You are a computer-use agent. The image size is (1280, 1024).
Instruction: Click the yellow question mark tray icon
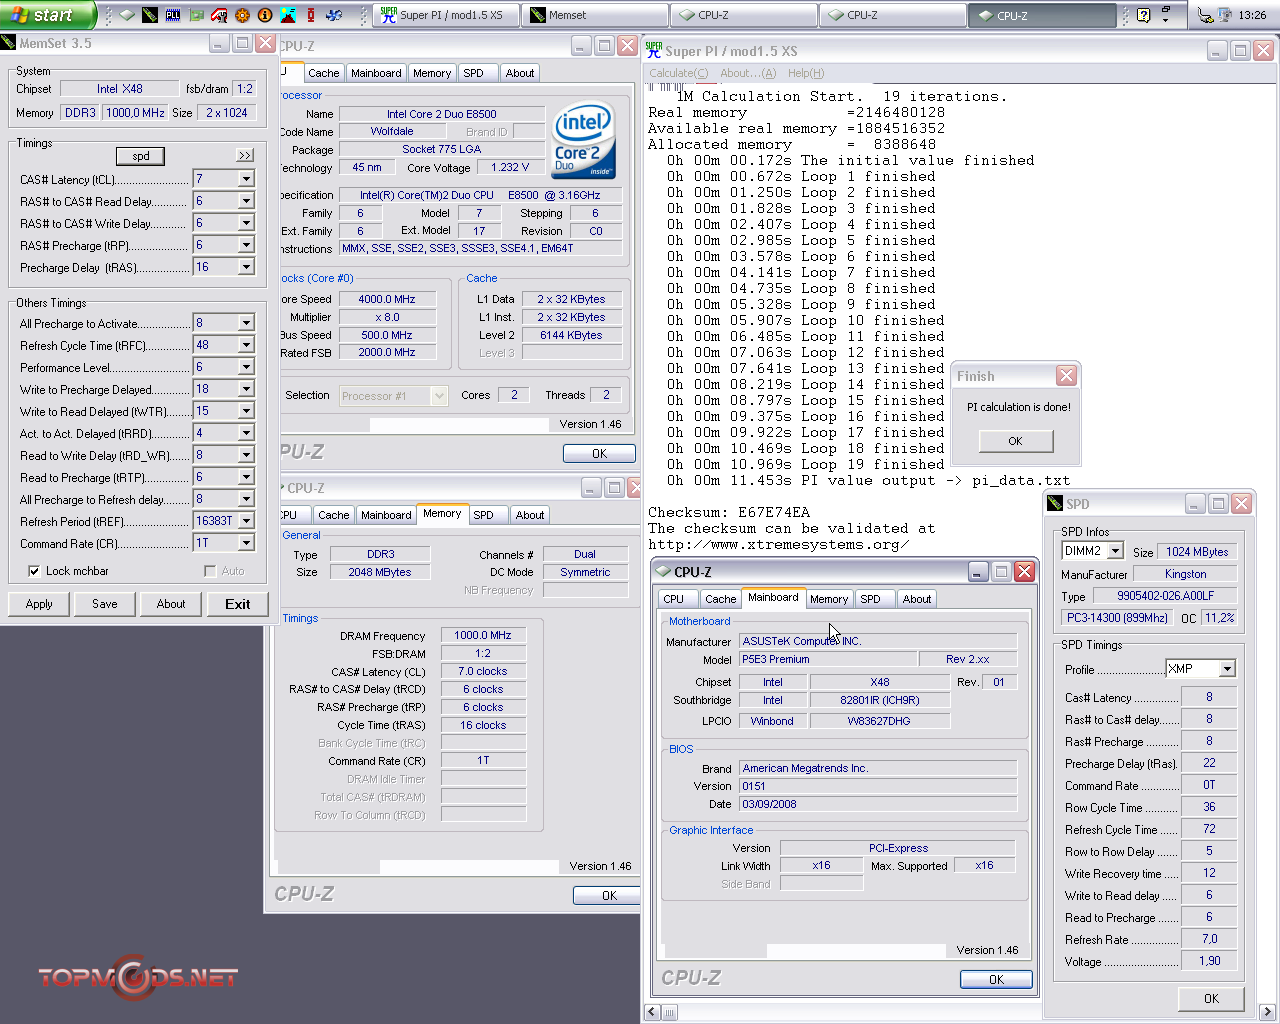click(1143, 15)
